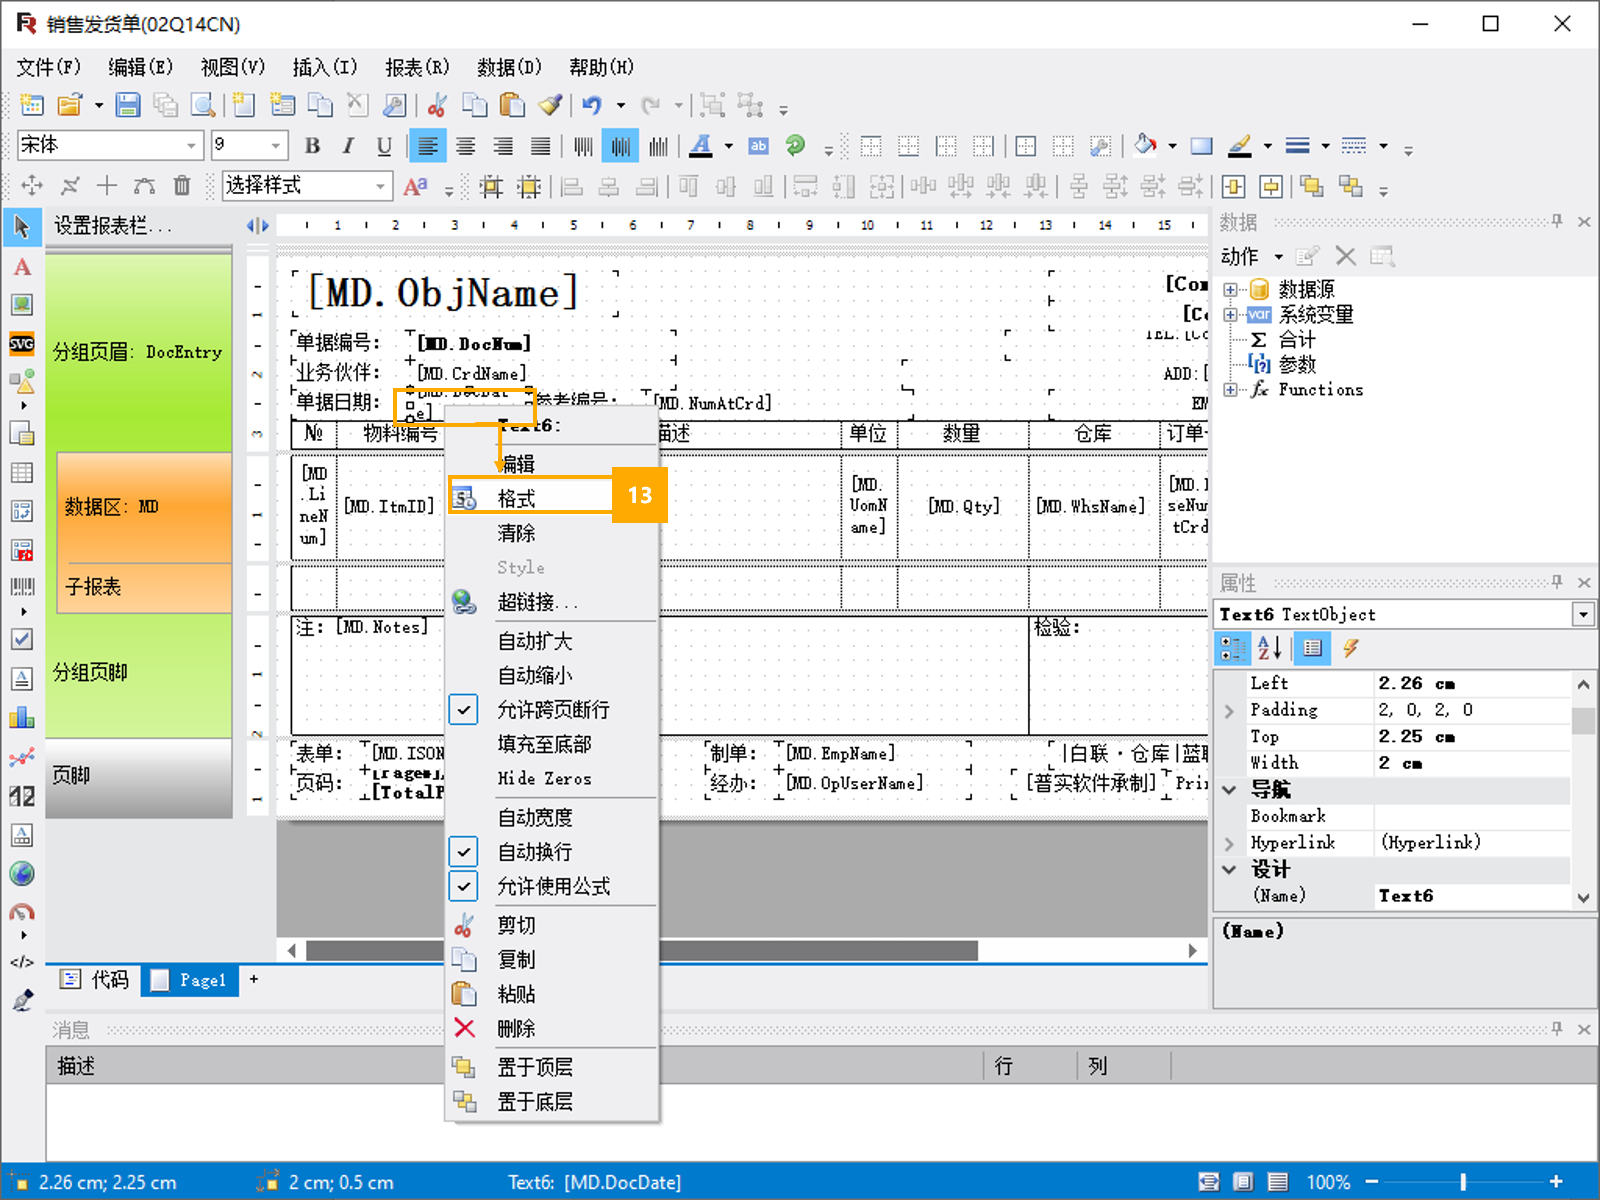Viewport: 1600px width, 1200px height.
Task: Open the font name 宋体 dropdown
Action: 191,146
